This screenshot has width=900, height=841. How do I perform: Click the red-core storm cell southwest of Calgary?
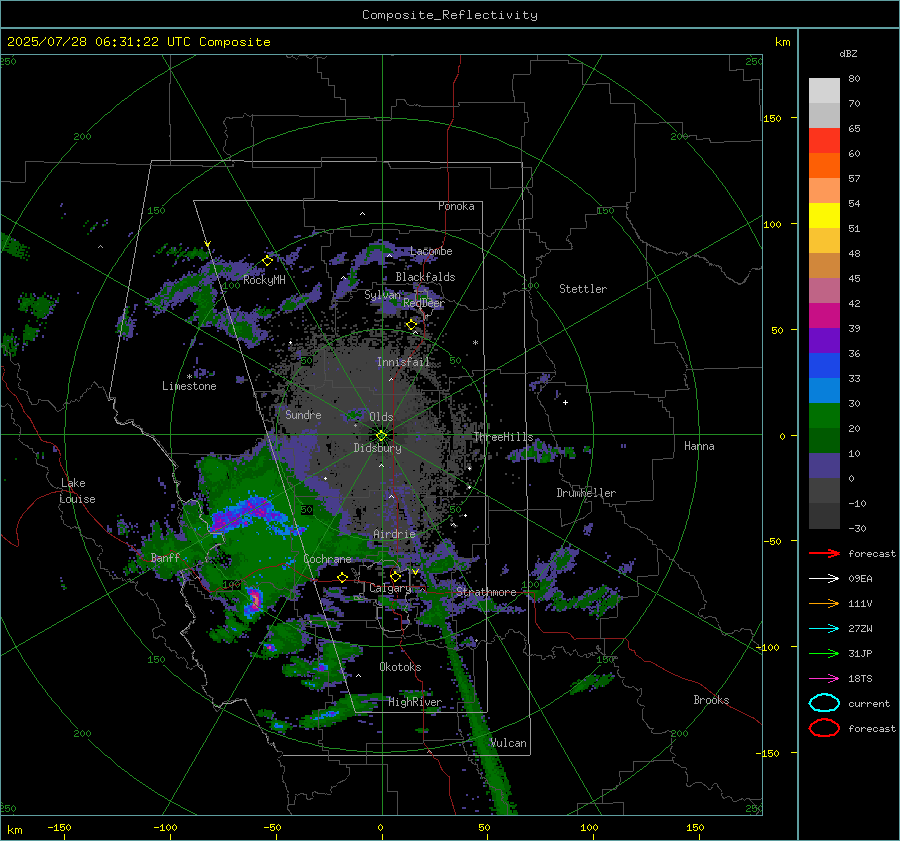(254, 599)
